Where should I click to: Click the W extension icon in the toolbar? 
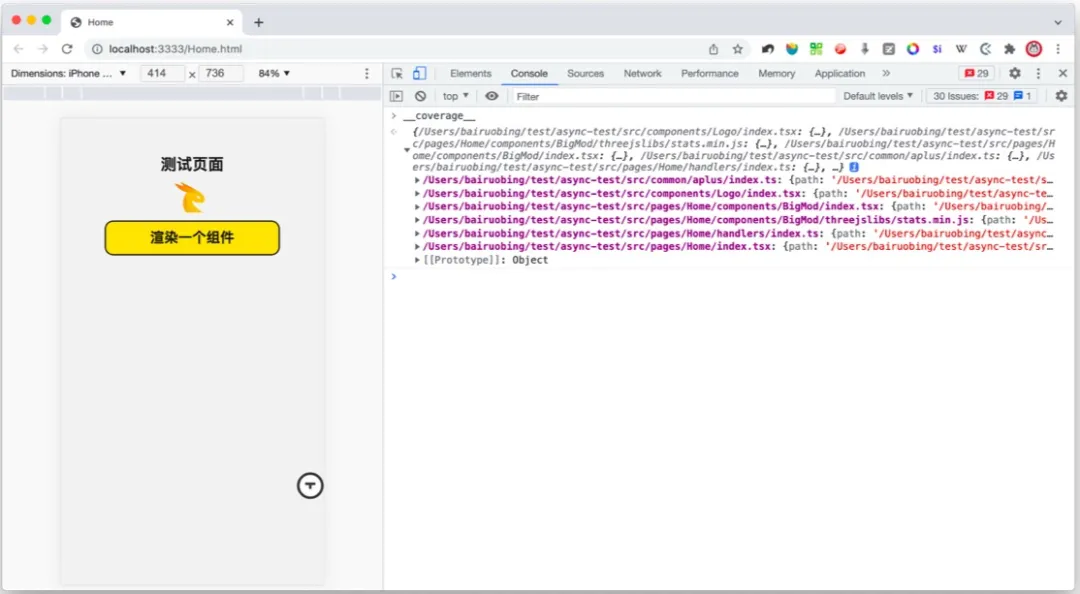[x=961, y=49]
